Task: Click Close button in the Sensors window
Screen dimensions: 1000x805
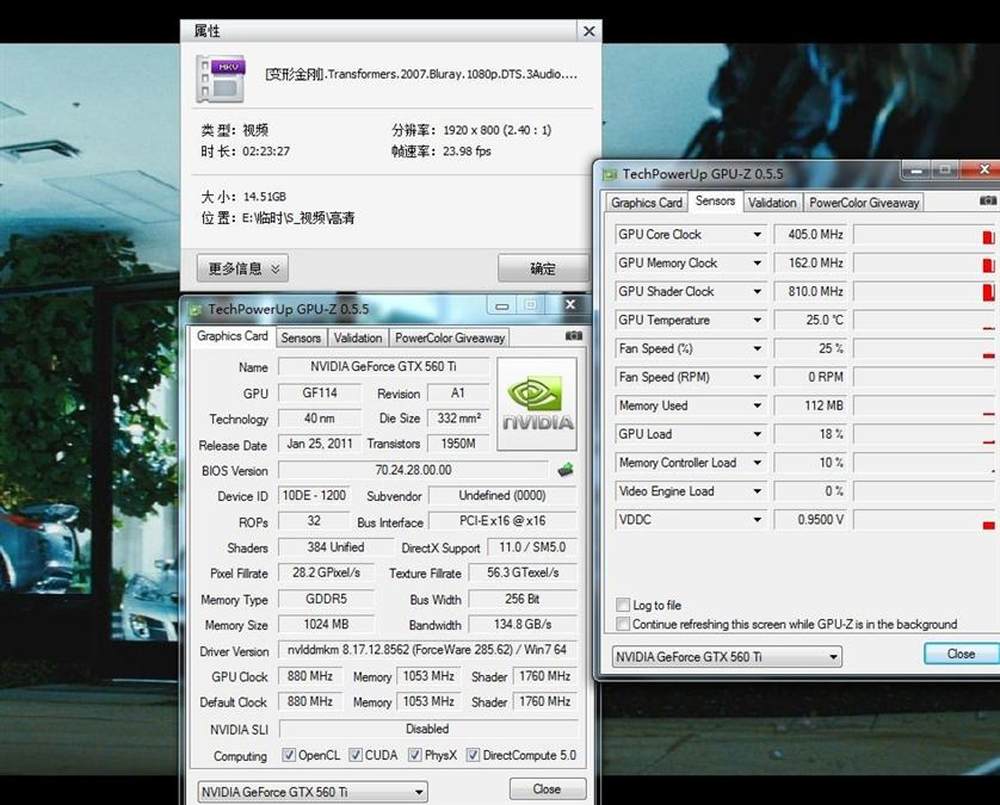Action: pyautogui.click(x=960, y=654)
